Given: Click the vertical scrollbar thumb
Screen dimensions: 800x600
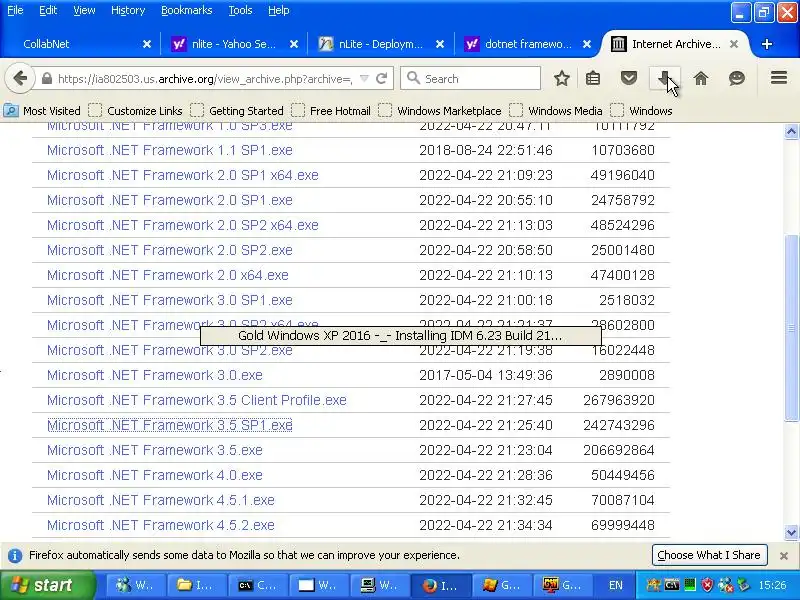Looking at the screenshot, I should coord(791,328).
